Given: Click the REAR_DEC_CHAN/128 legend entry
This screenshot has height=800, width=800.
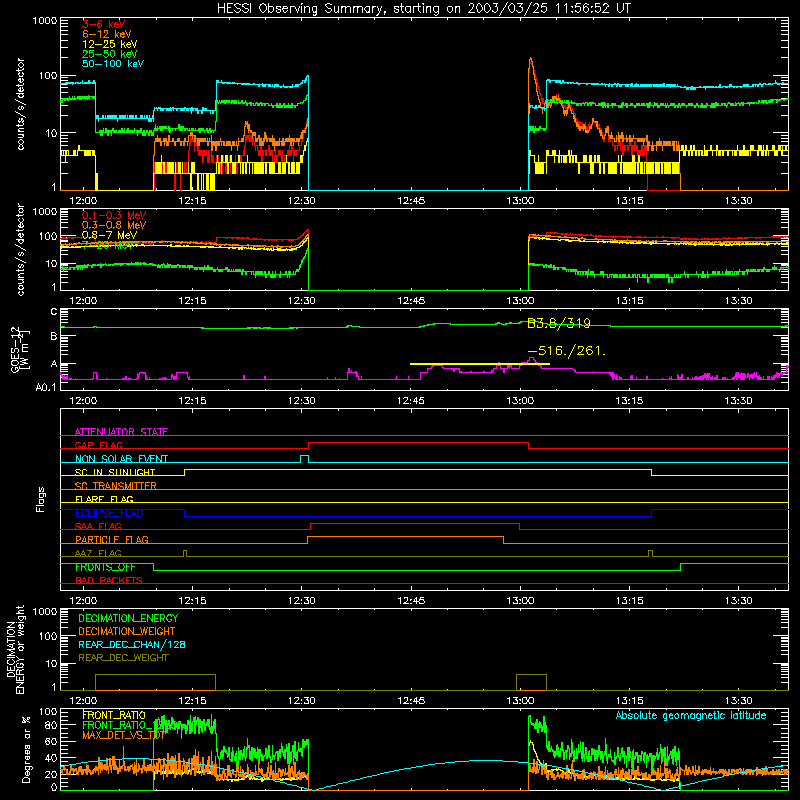Looking at the screenshot, I should [x=132, y=644].
